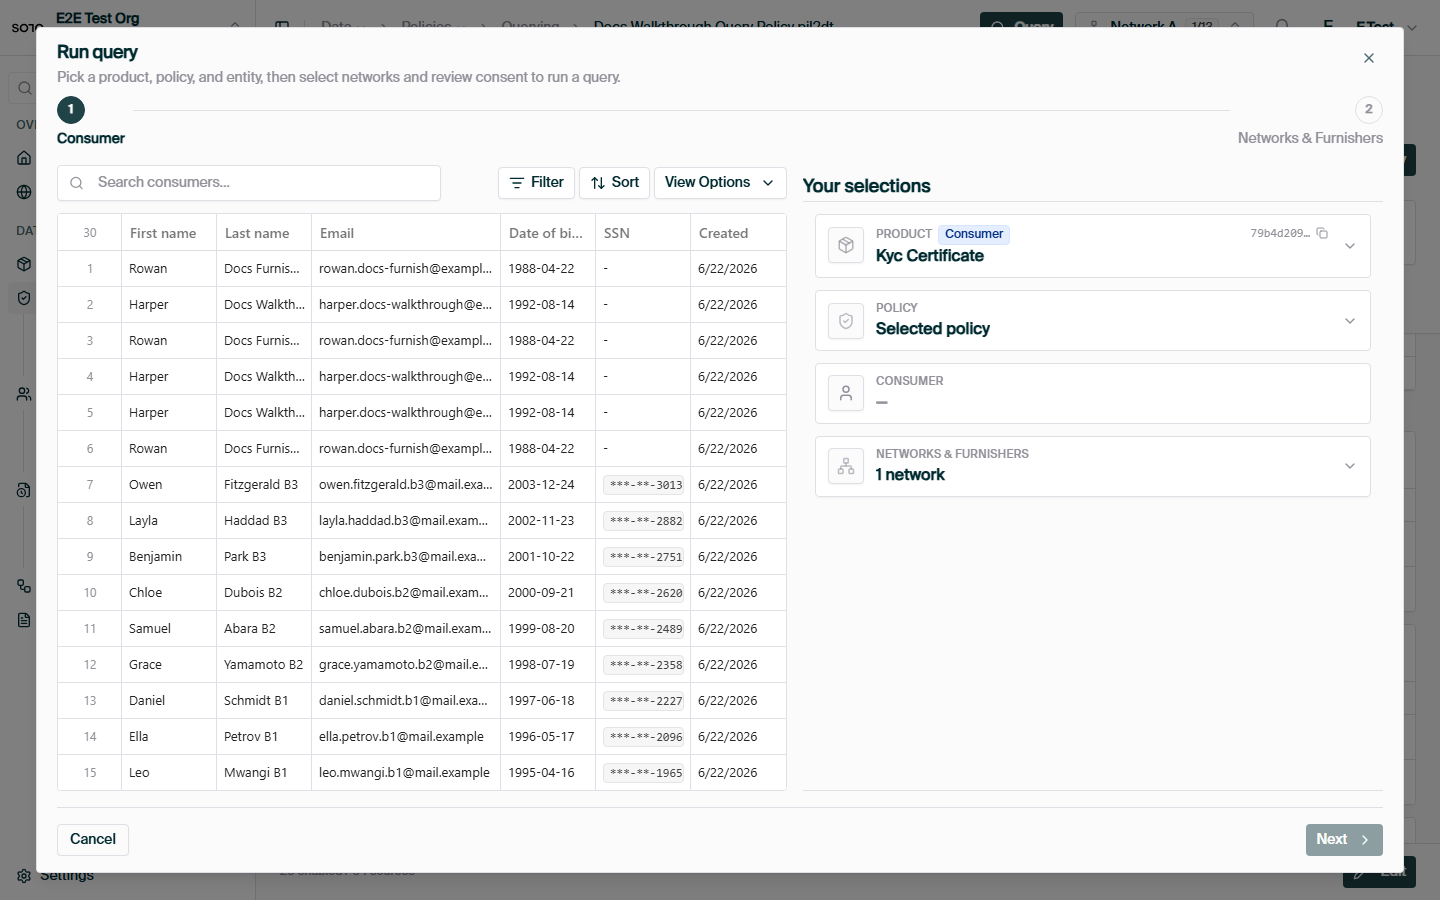Viewport: 1440px width, 900px height.
Task: Select consumer Ella Petrov B1
Action: click(422, 737)
